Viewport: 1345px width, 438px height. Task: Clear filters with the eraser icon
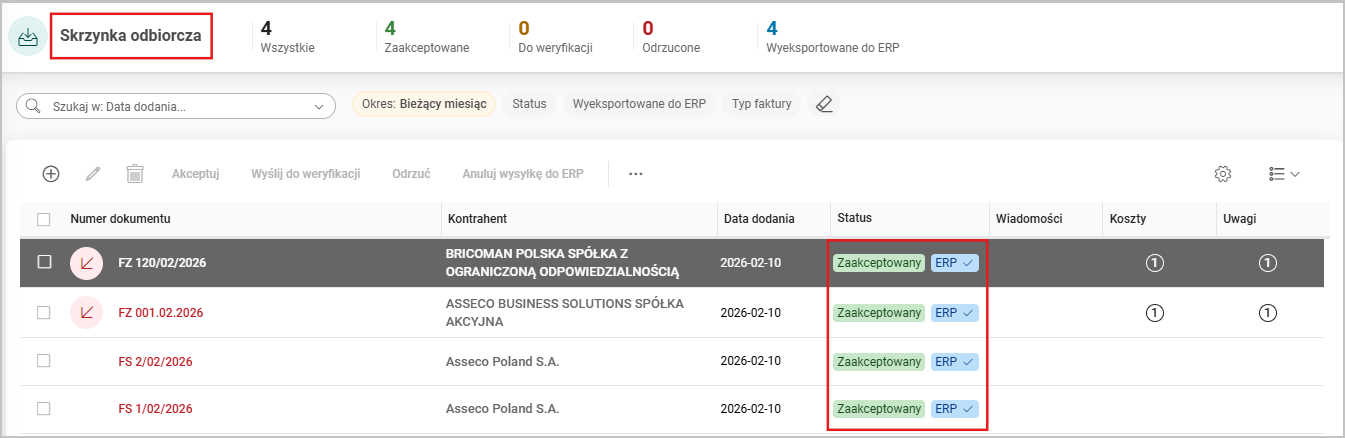(823, 104)
